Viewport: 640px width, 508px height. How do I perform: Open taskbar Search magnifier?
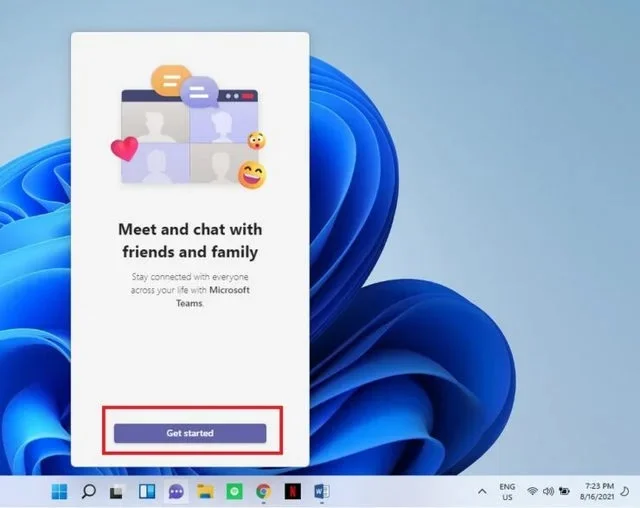coord(89,491)
